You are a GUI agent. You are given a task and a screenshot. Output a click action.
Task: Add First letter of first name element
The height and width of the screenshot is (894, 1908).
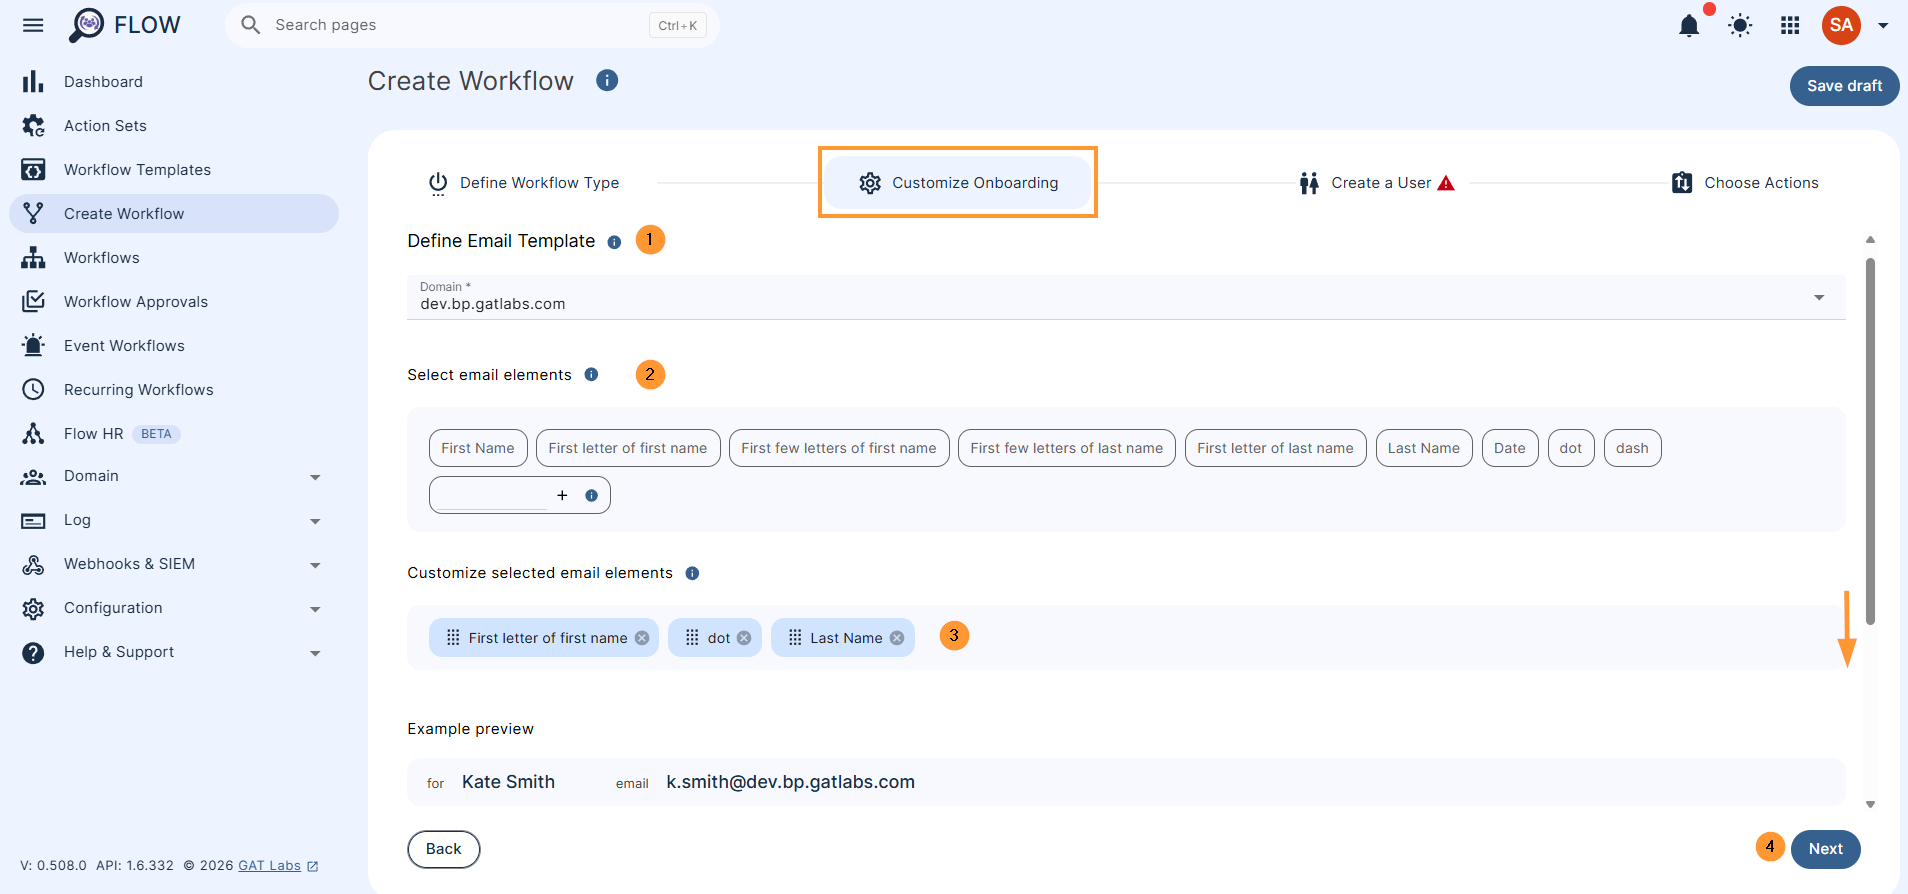(628, 448)
